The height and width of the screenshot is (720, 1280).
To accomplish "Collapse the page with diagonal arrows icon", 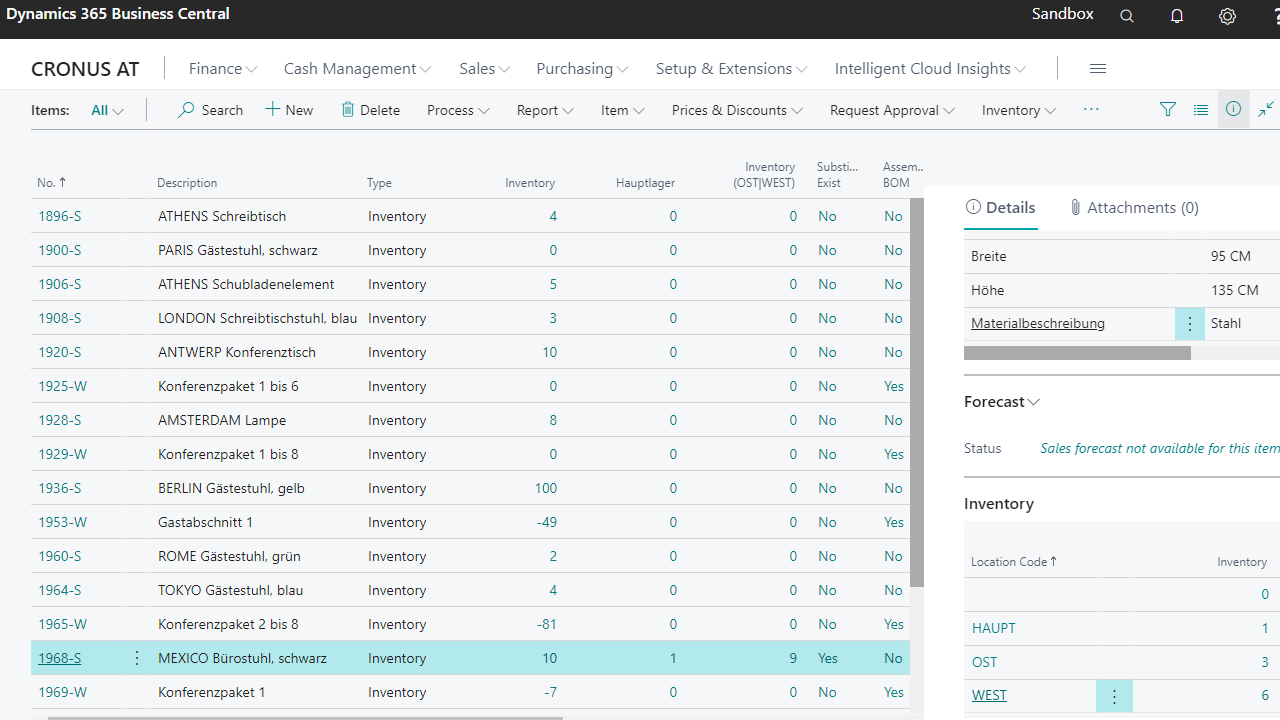I will coord(1266,110).
